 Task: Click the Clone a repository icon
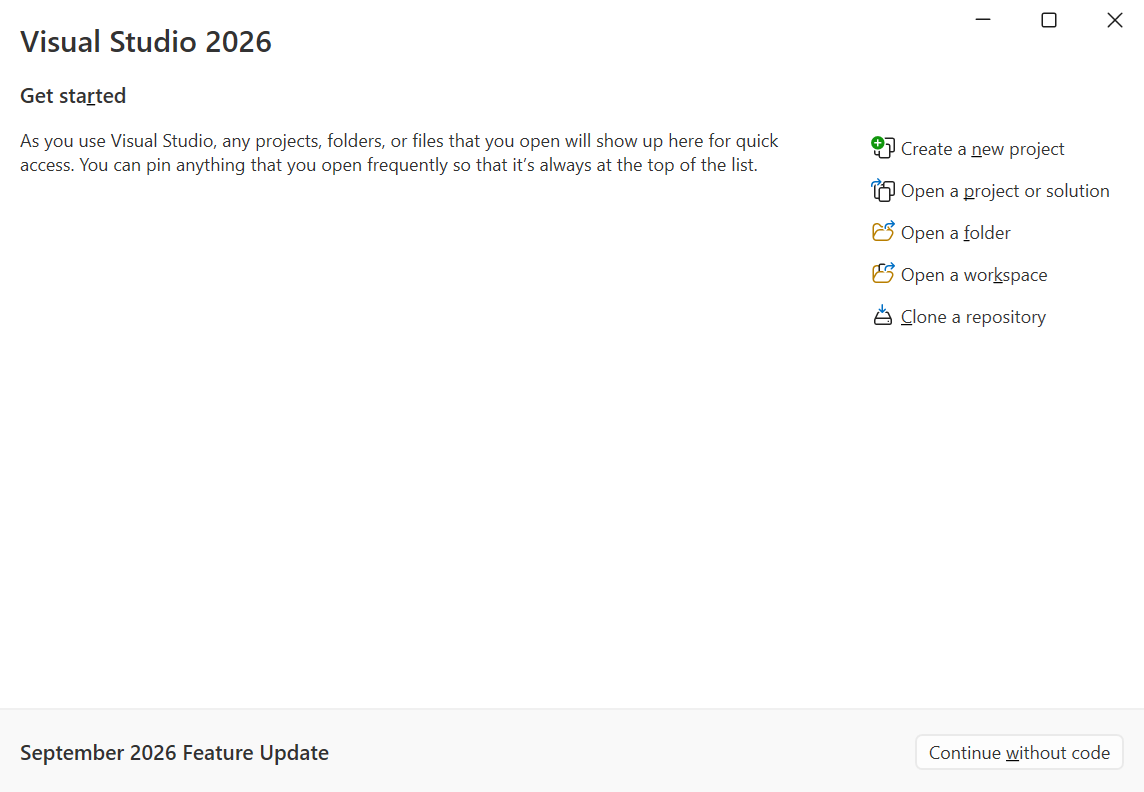coord(883,316)
